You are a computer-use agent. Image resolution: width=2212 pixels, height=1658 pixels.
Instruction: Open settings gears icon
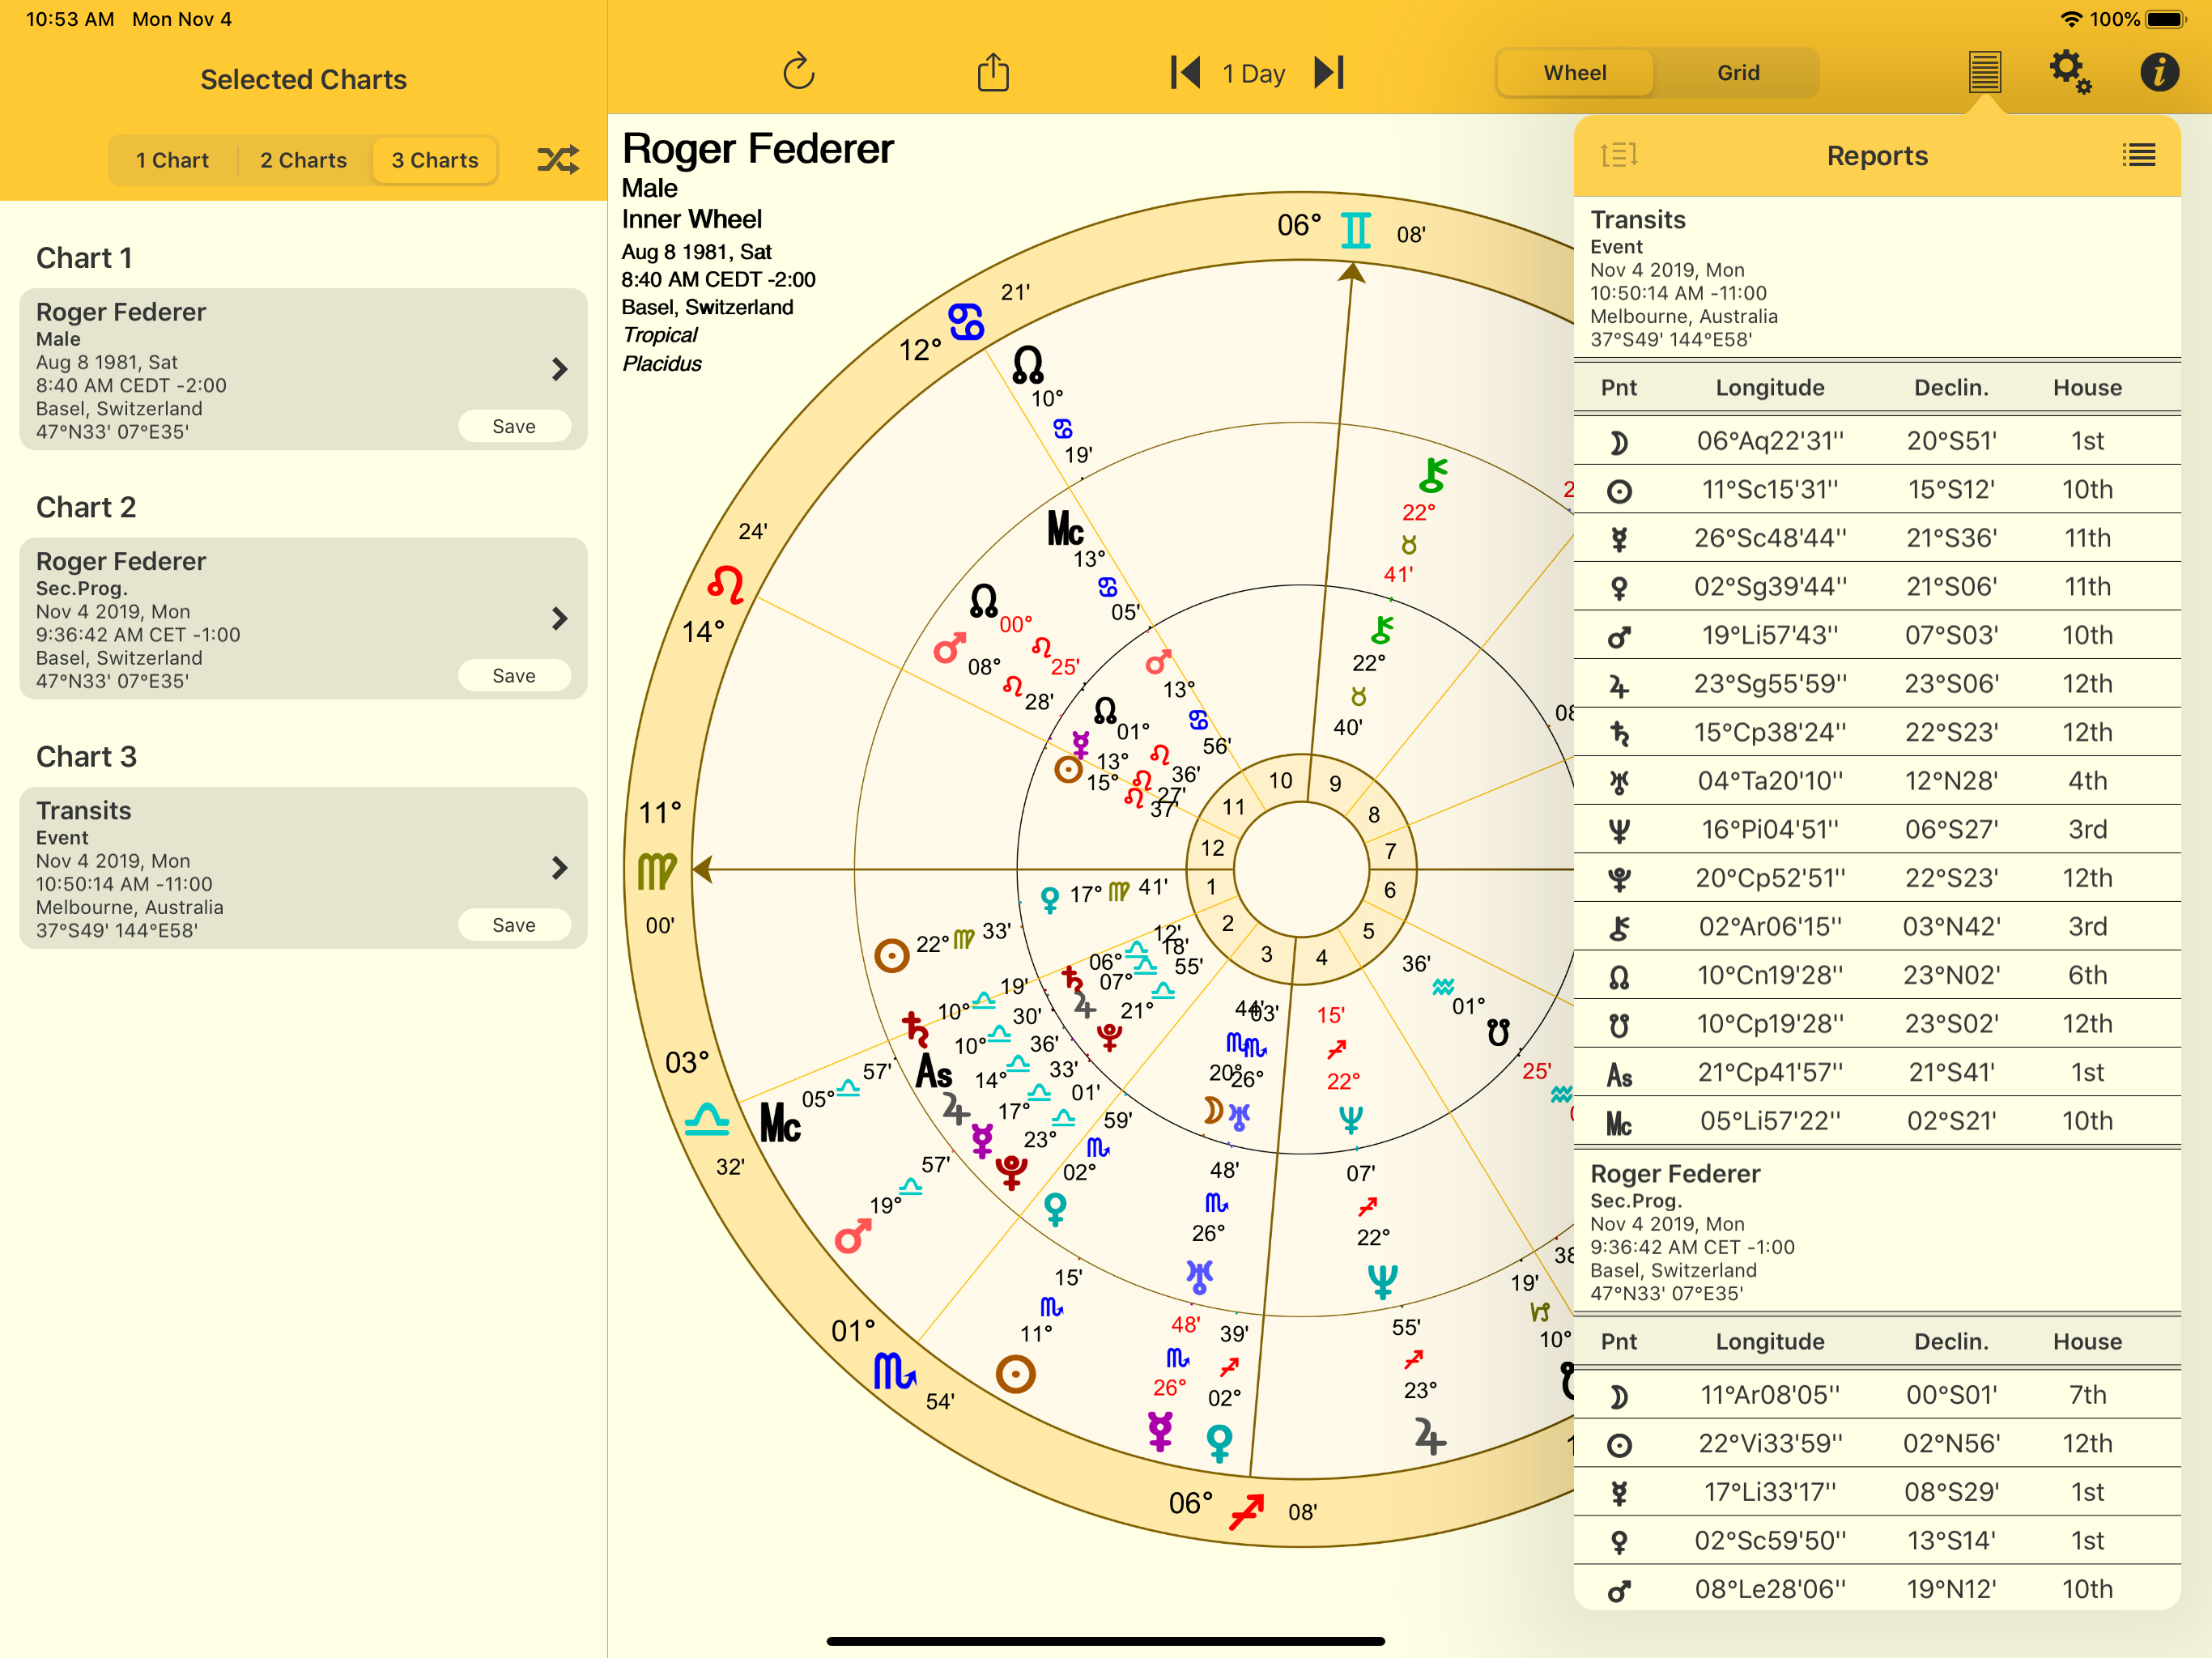2068,72
